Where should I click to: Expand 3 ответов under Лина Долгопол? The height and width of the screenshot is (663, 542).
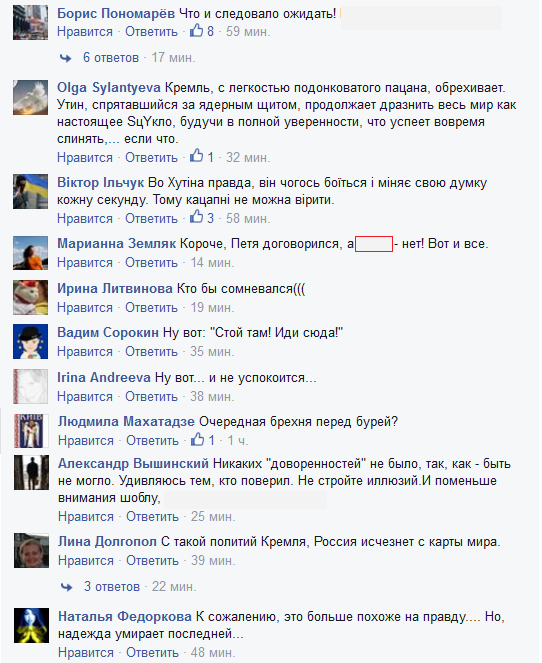coord(112,586)
